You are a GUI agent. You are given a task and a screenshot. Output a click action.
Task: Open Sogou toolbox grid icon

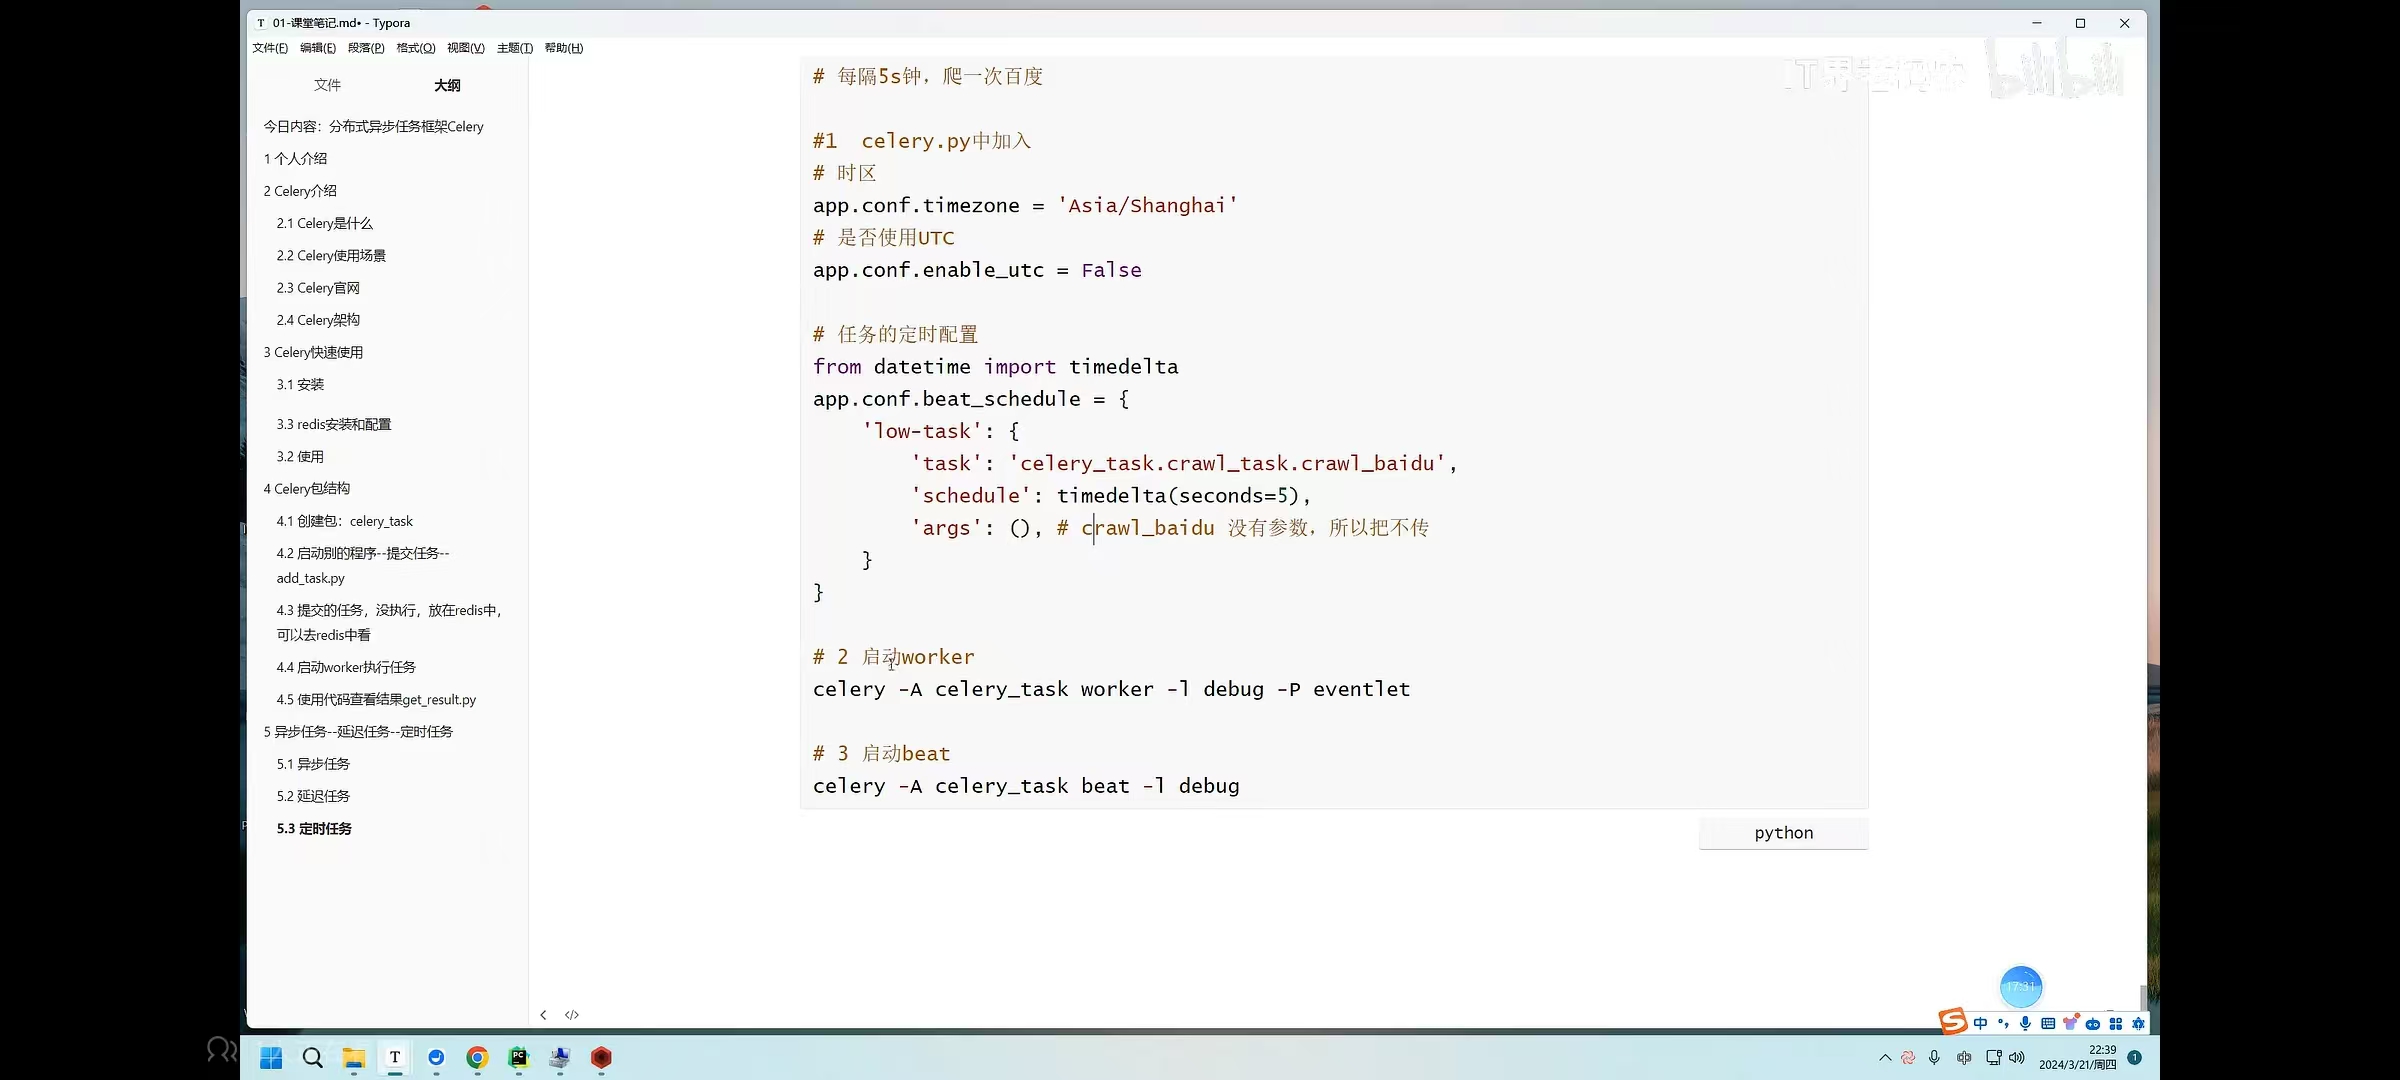(2116, 1023)
